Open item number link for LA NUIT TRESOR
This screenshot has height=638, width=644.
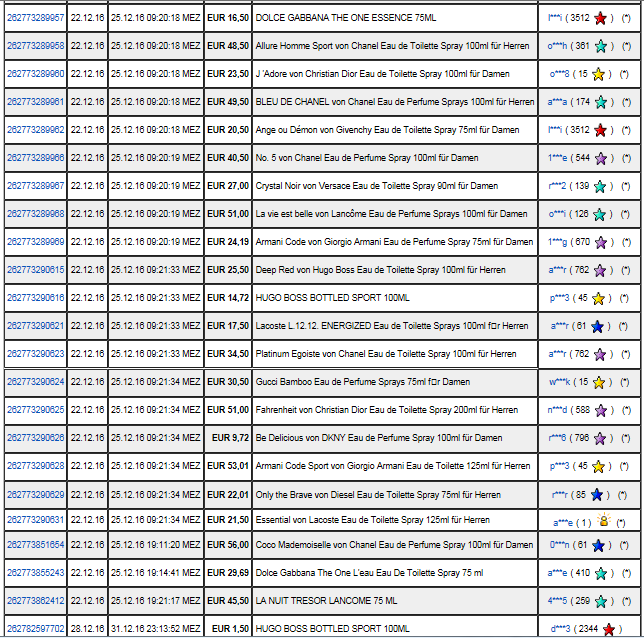[x=36, y=601]
